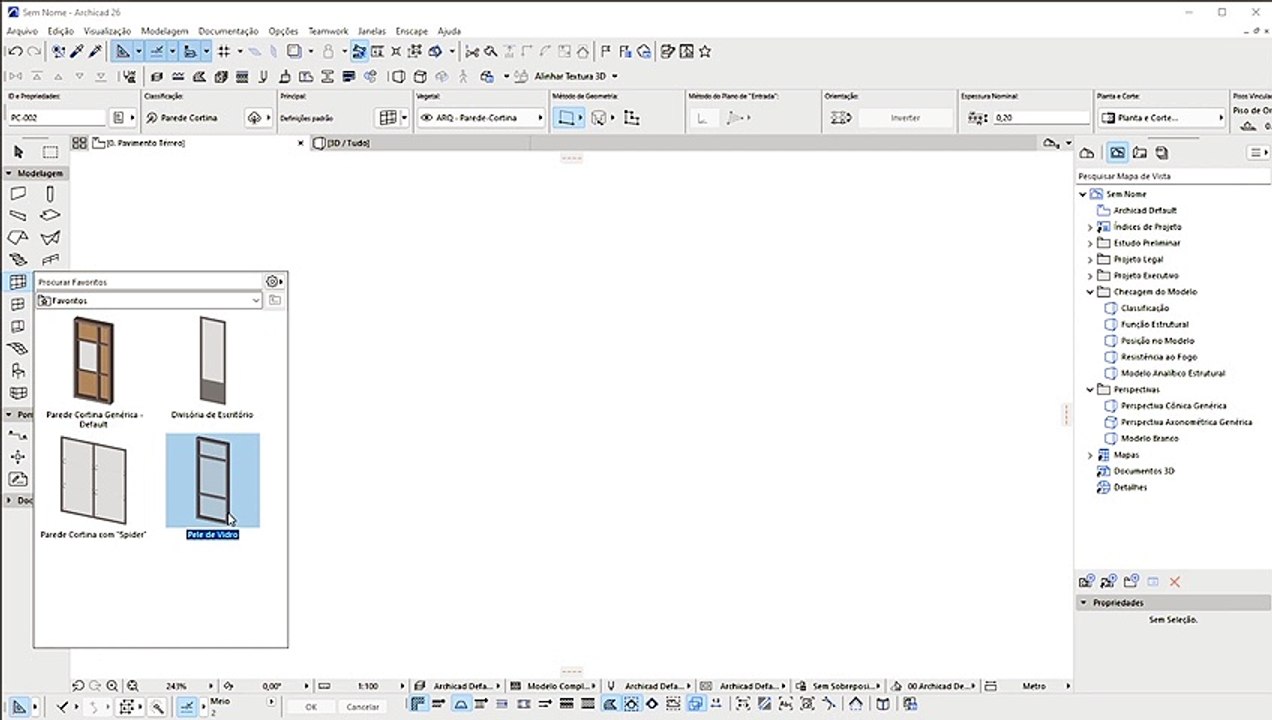This screenshot has height=720, width=1272.
Task: Select the Roof tool
Action: click(x=18, y=238)
